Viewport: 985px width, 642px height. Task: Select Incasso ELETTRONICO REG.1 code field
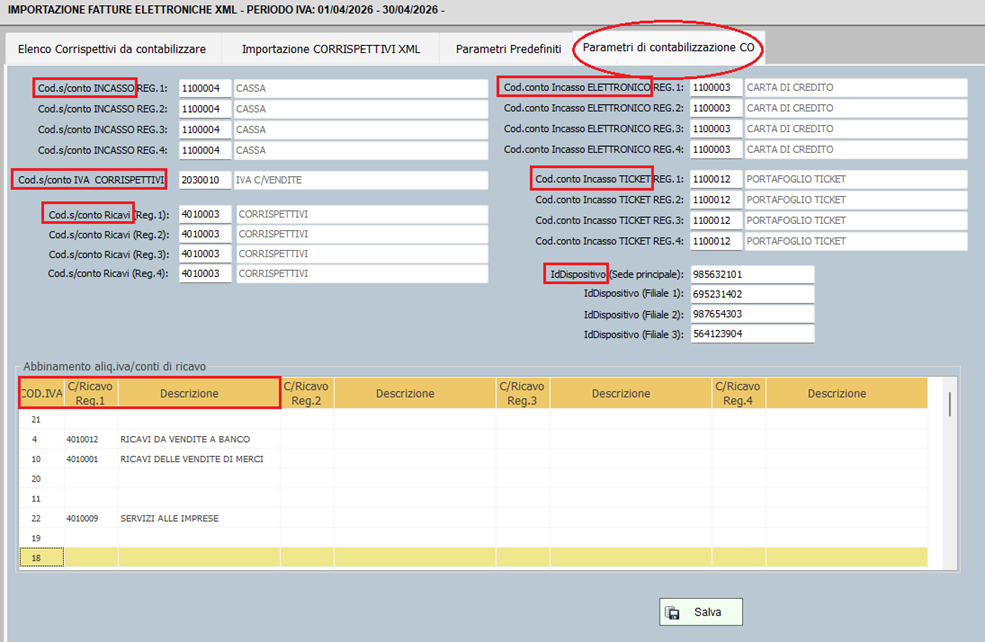coord(715,88)
